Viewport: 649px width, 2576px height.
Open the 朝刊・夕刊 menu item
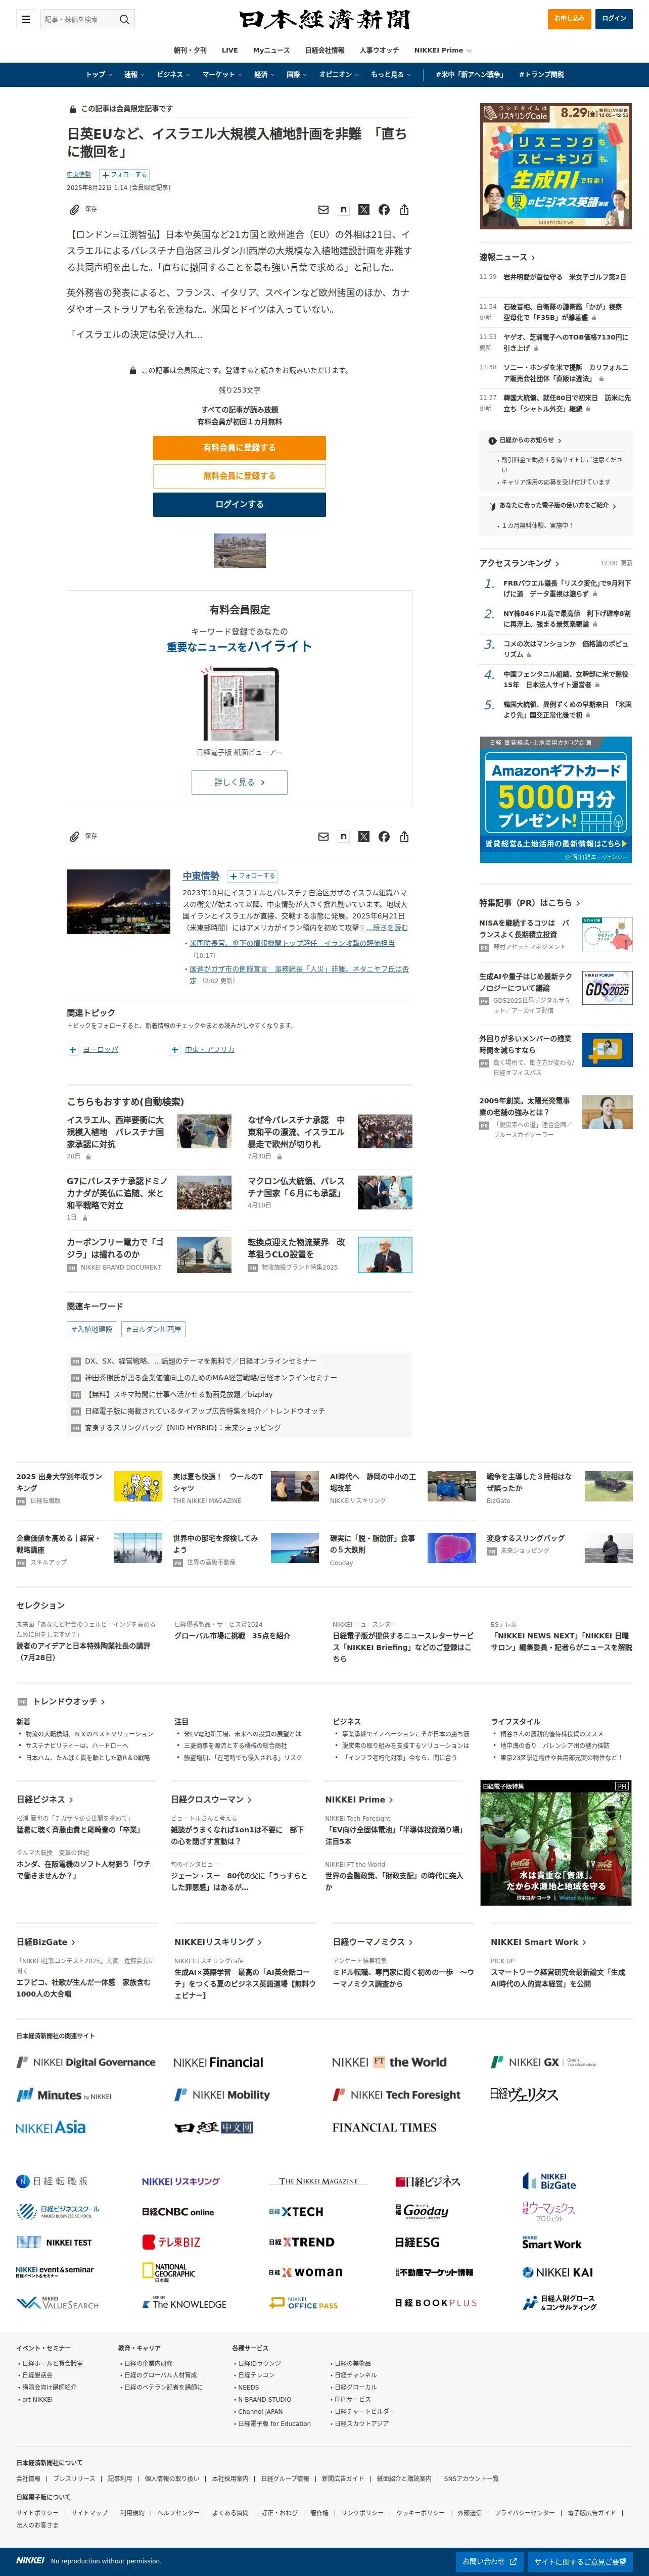(x=190, y=50)
